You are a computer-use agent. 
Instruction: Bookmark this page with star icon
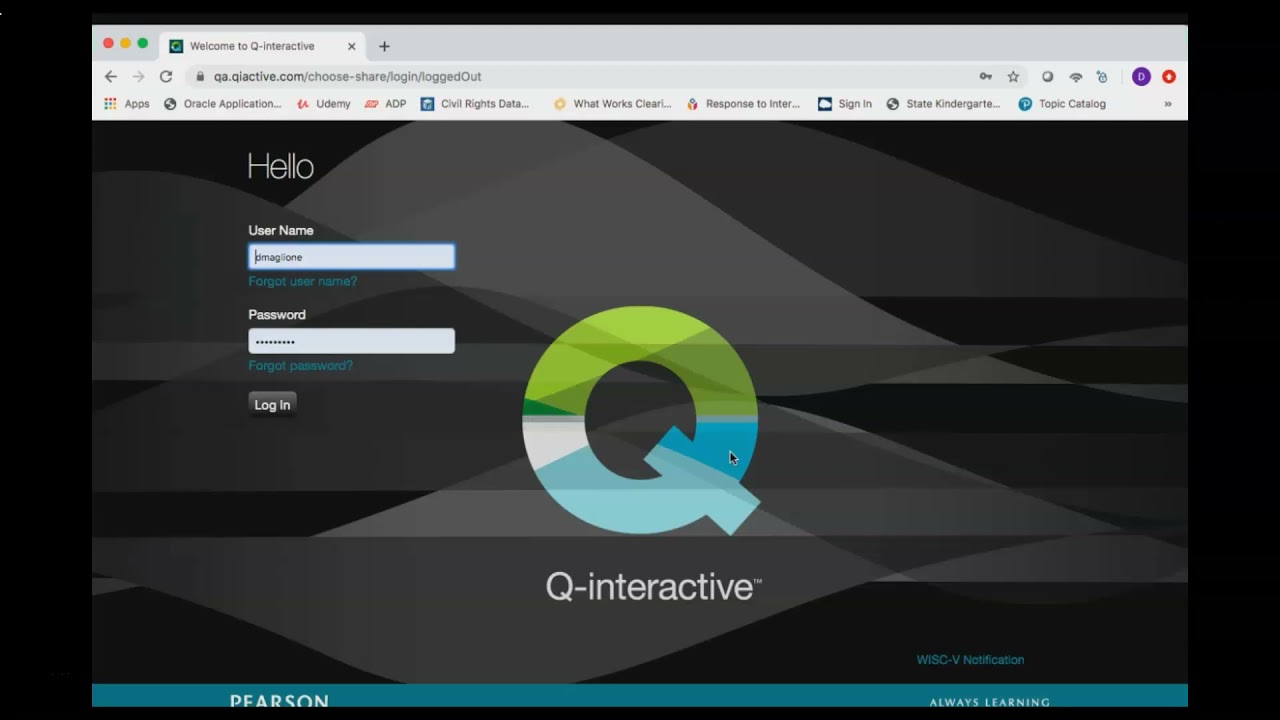pos(1013,76)
